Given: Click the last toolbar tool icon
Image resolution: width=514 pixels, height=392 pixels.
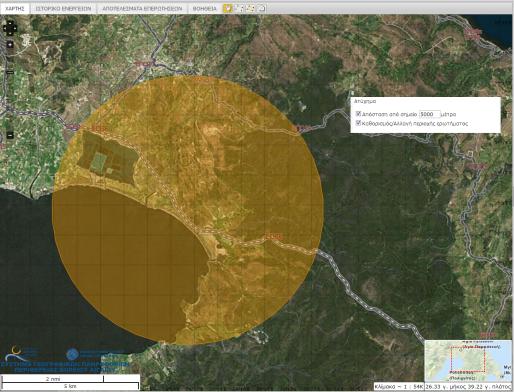Looking at the screenshot, I should [262, 8].
